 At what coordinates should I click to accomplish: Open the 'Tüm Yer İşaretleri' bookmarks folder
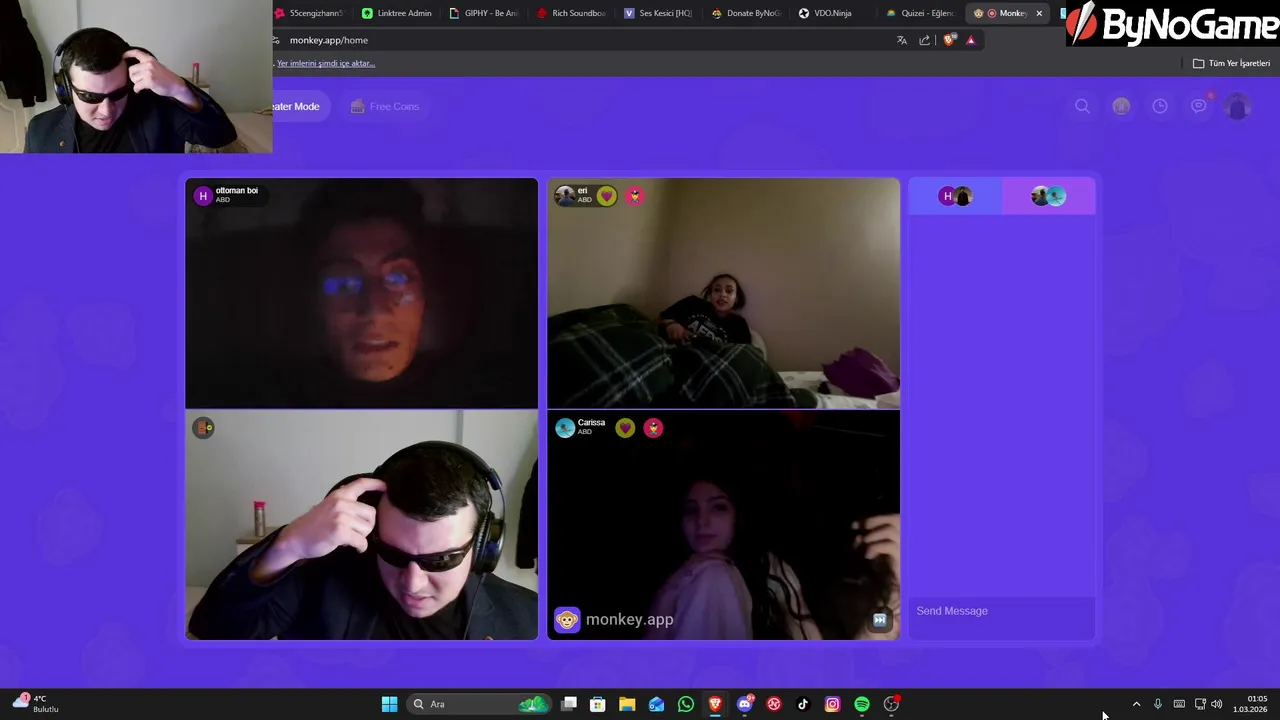[1232, 63]
